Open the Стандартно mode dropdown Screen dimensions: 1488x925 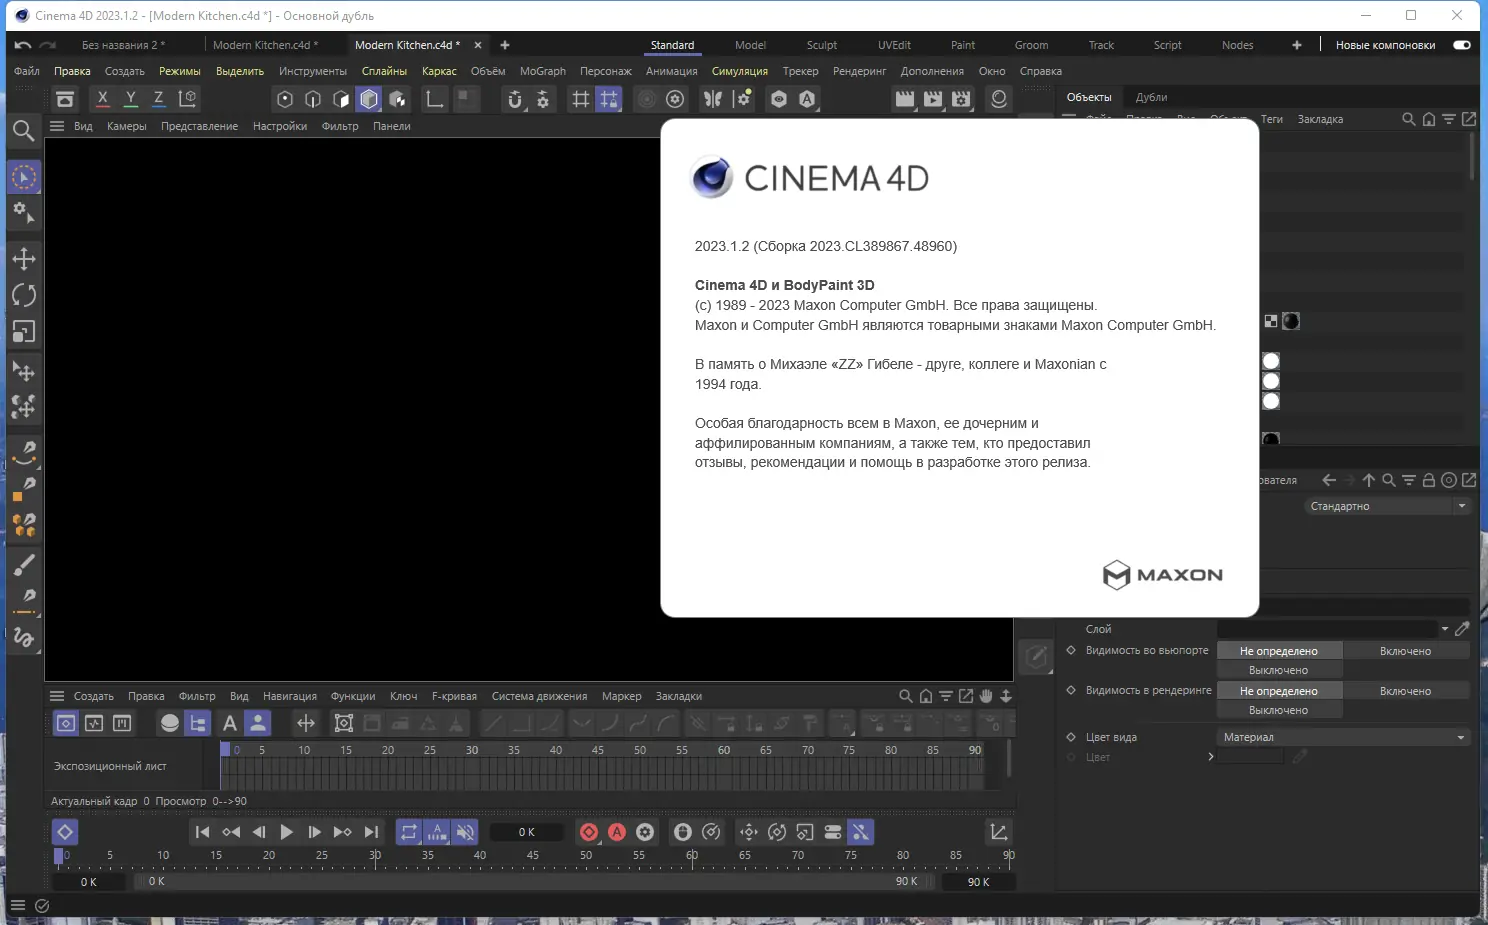(1388, 506)
